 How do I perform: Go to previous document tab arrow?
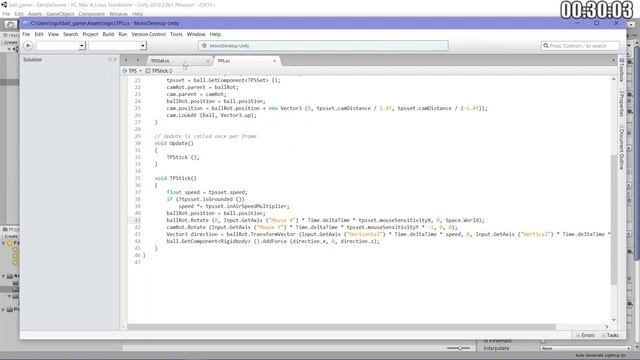(x=126, y=60)
